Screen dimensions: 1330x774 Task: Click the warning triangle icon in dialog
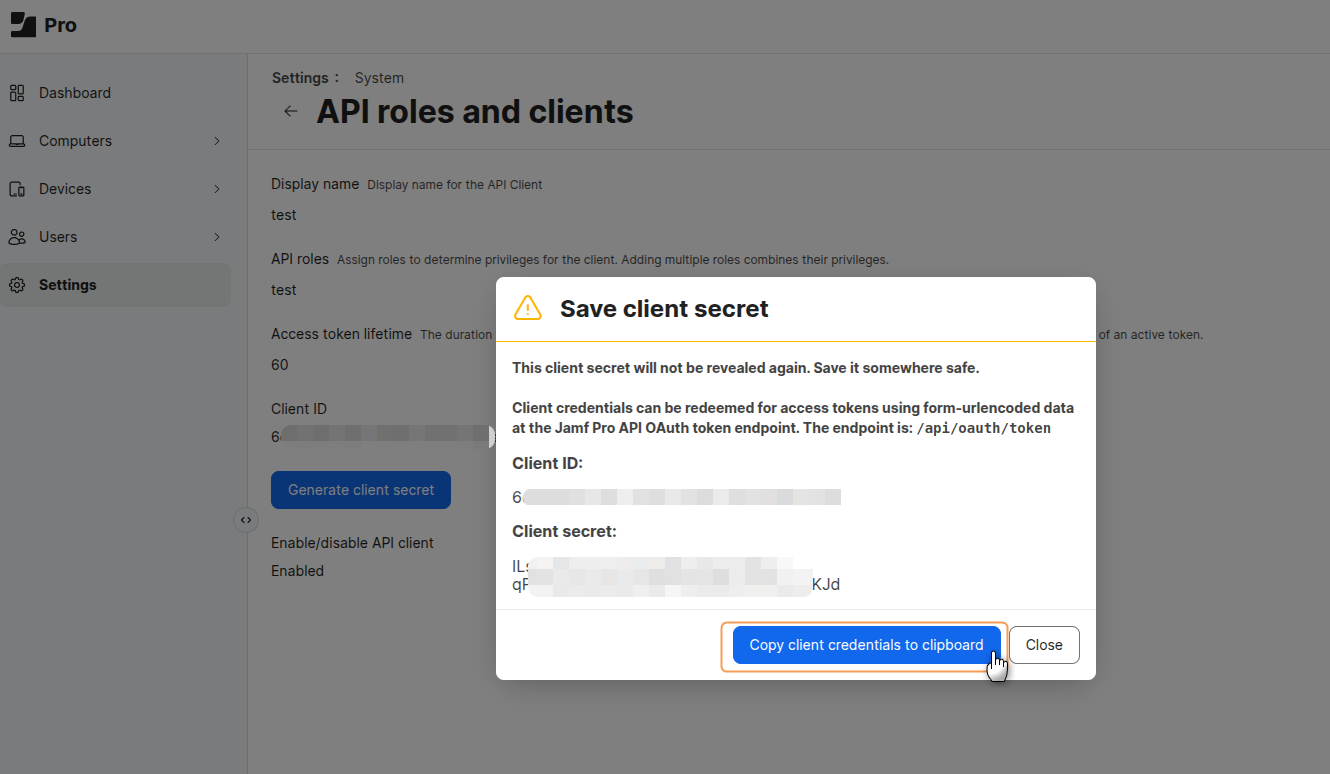[527, 308]
